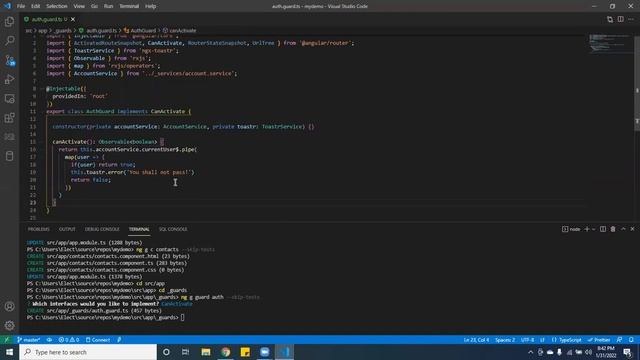Viewport: 640px width, 360px height.
Task: Close the auth.guard.ts editor tab
Action: pos(73,19)
